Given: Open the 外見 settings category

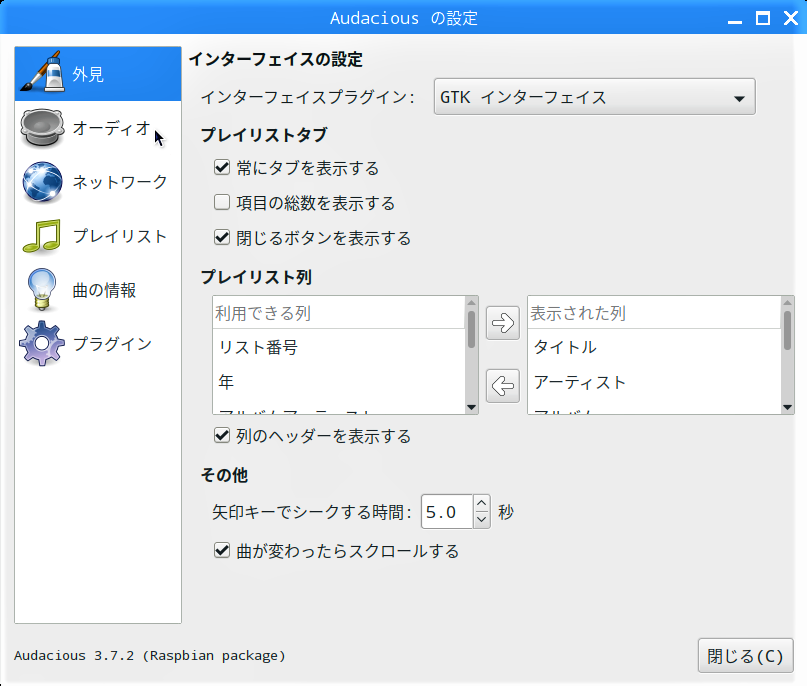Looking at the screenshot, I should (98, 74).
